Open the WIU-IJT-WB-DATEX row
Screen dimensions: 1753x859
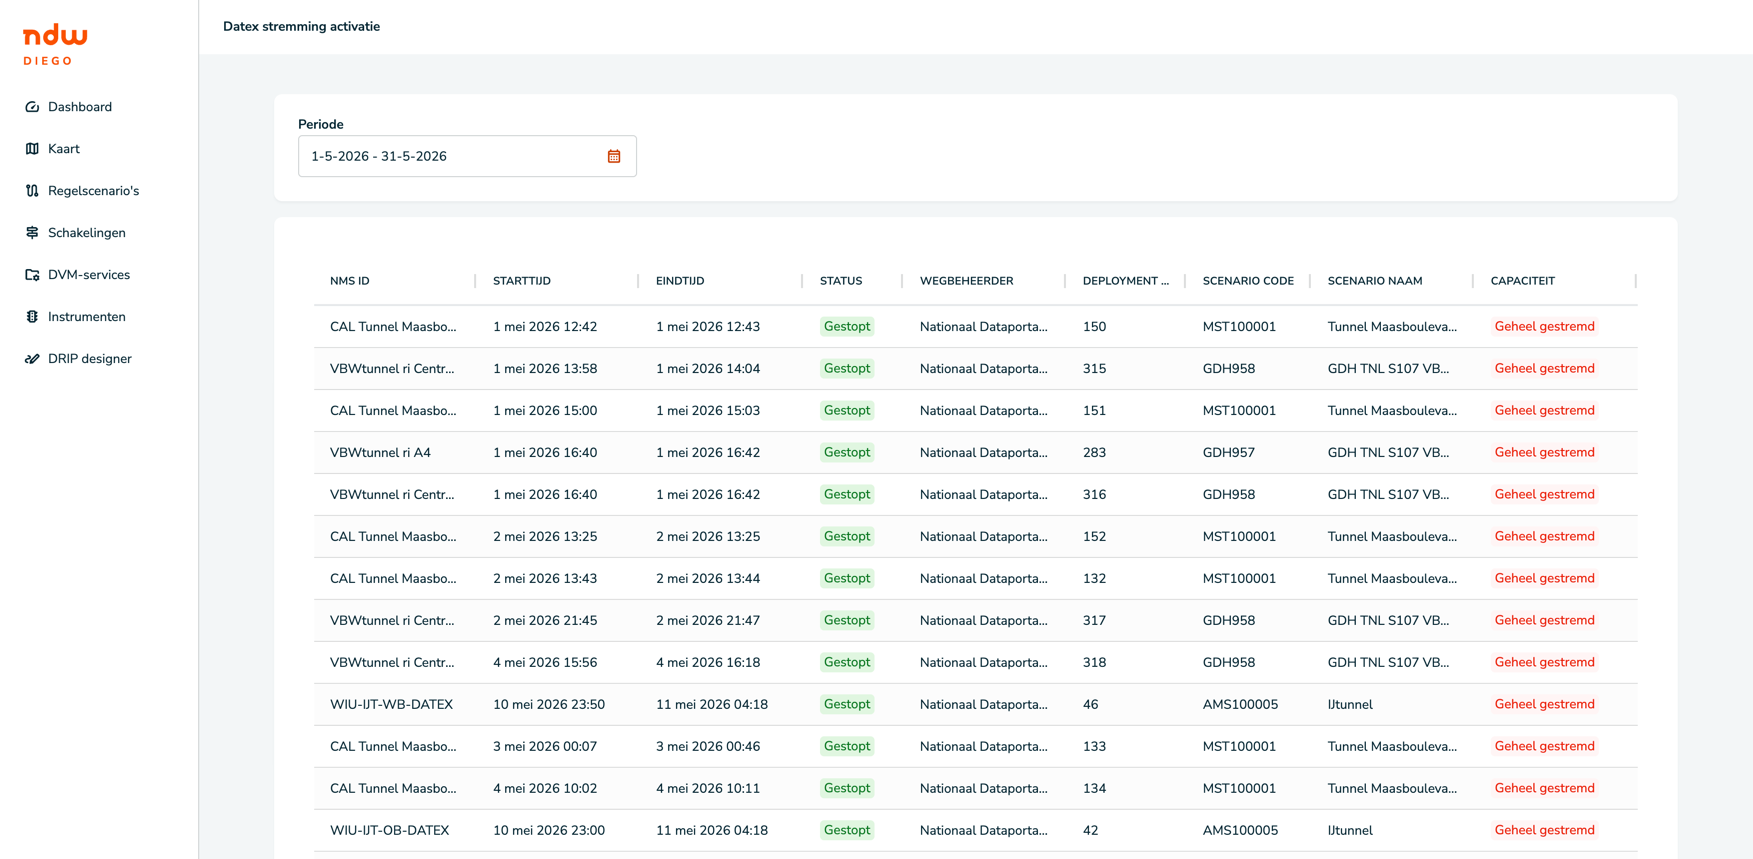tap(975, 705)
